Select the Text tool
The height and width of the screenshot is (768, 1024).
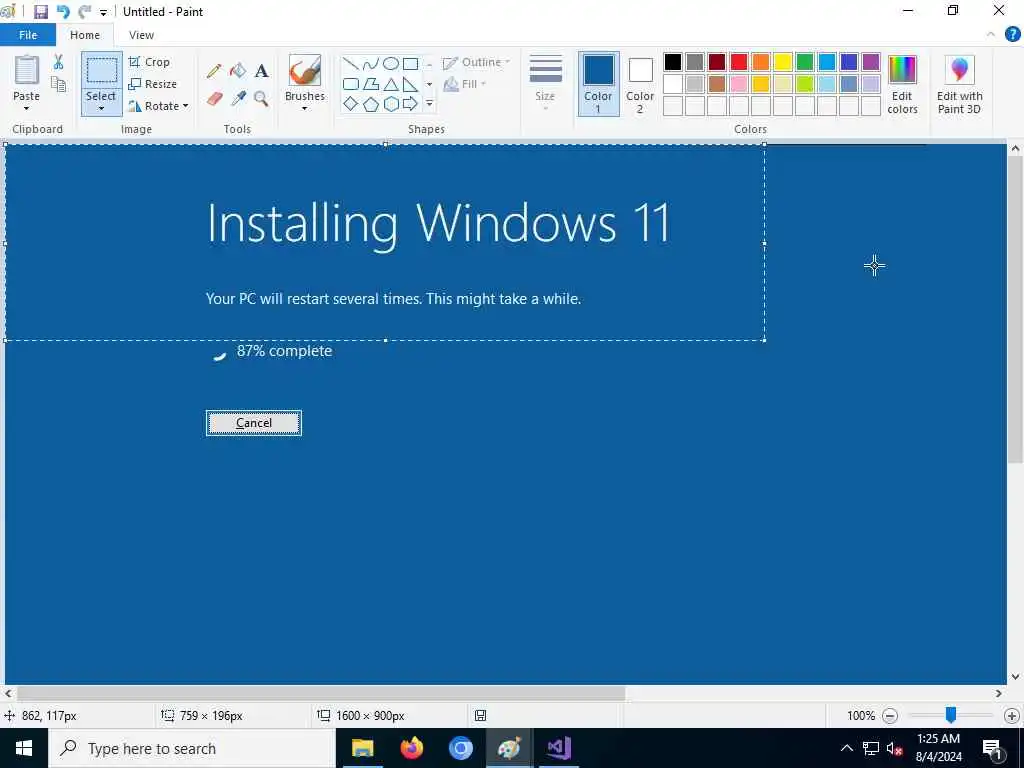(261, 71)
